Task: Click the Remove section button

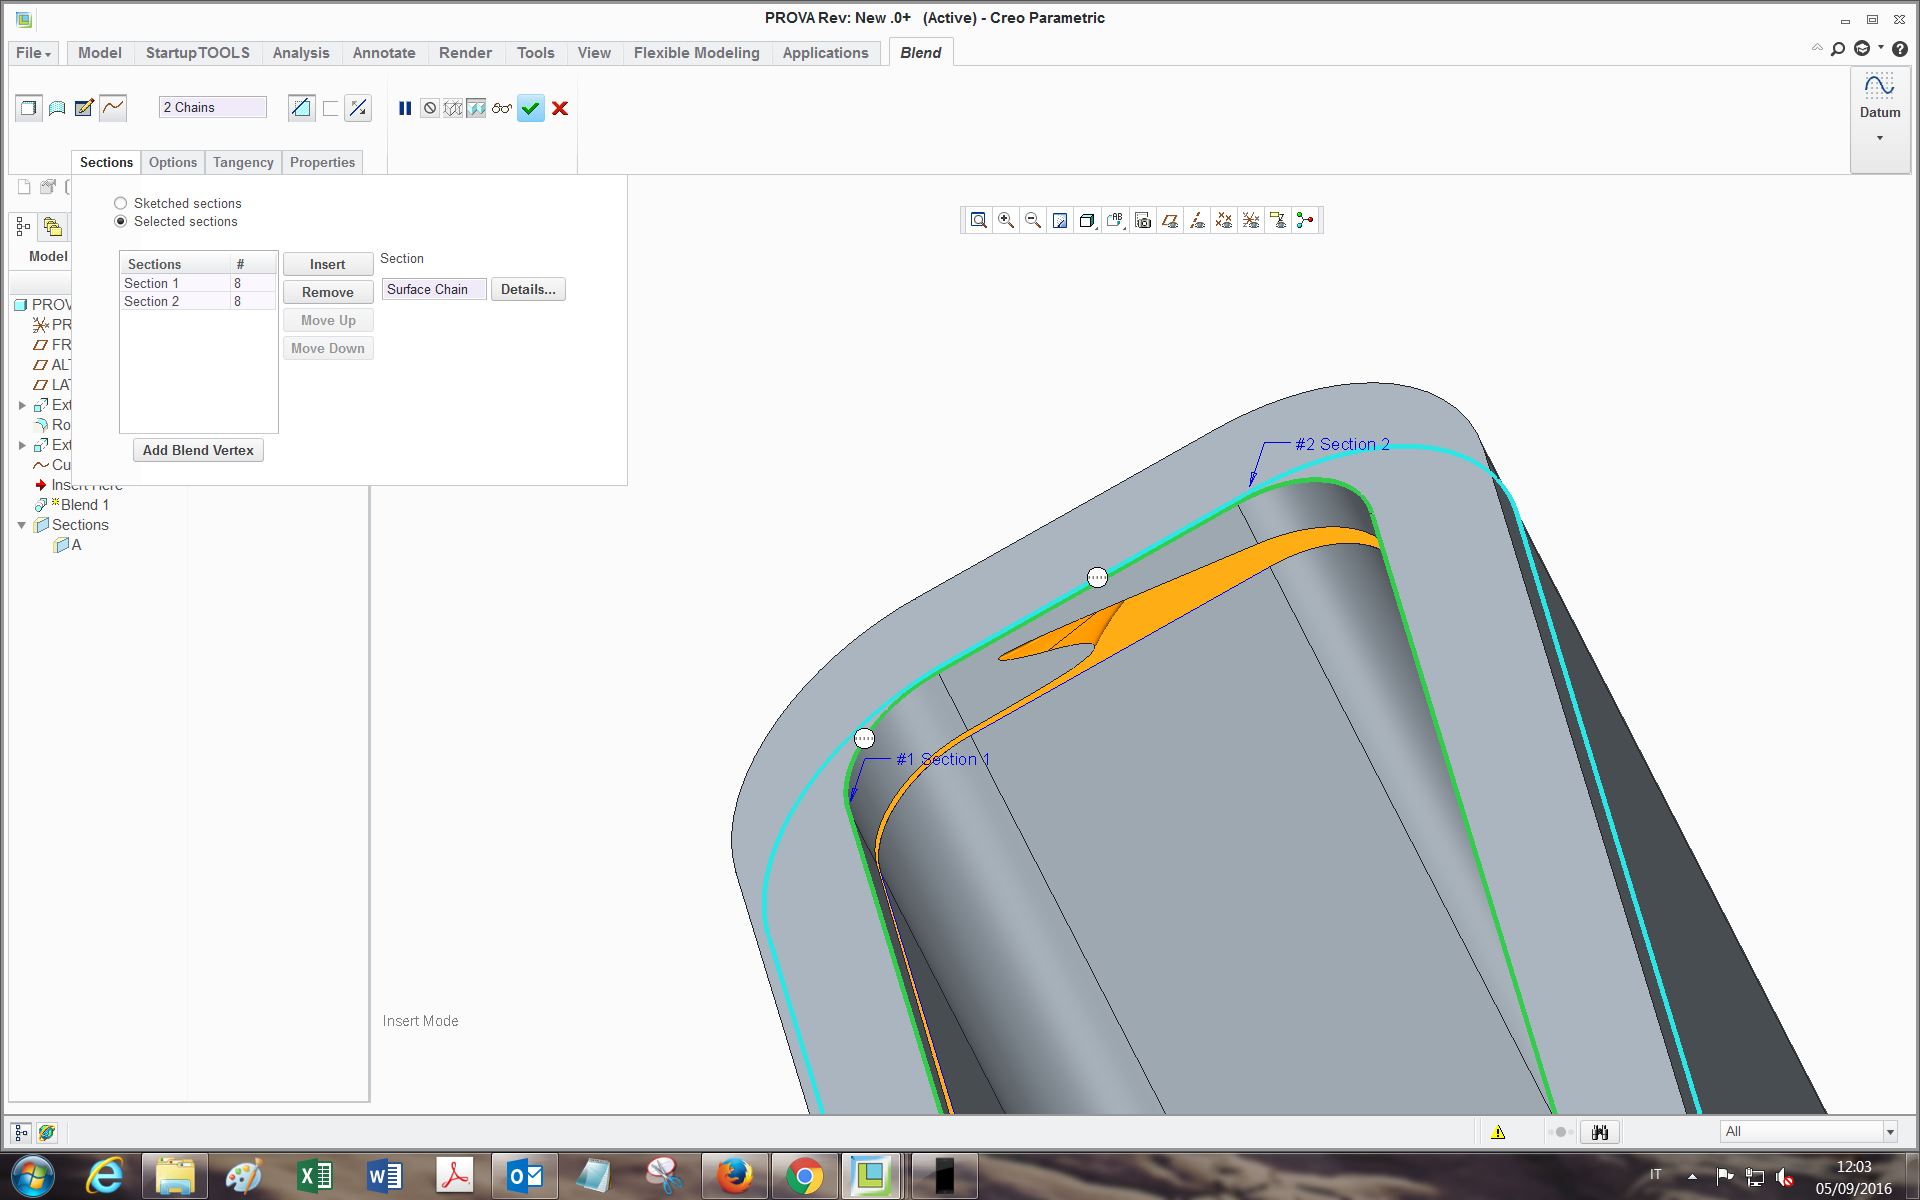Action: 328,292
